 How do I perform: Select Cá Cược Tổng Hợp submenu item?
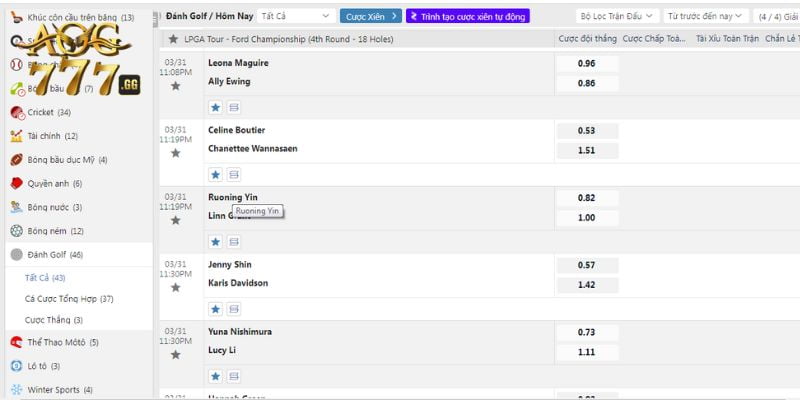[69, 299]
